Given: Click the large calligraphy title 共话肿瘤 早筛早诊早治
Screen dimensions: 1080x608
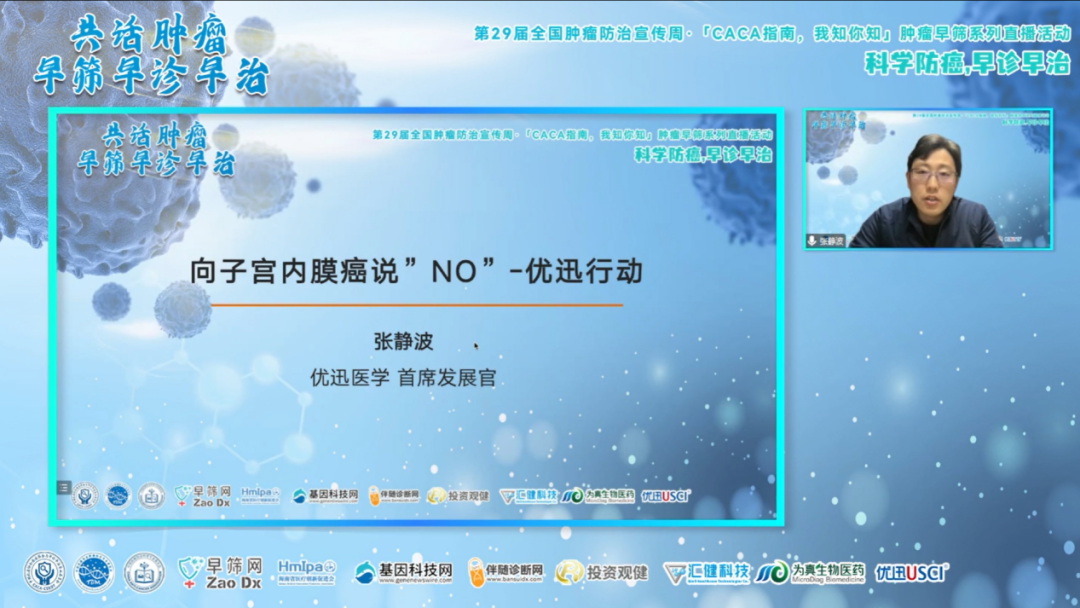Looking at the screenshot, I should (152, 56).
